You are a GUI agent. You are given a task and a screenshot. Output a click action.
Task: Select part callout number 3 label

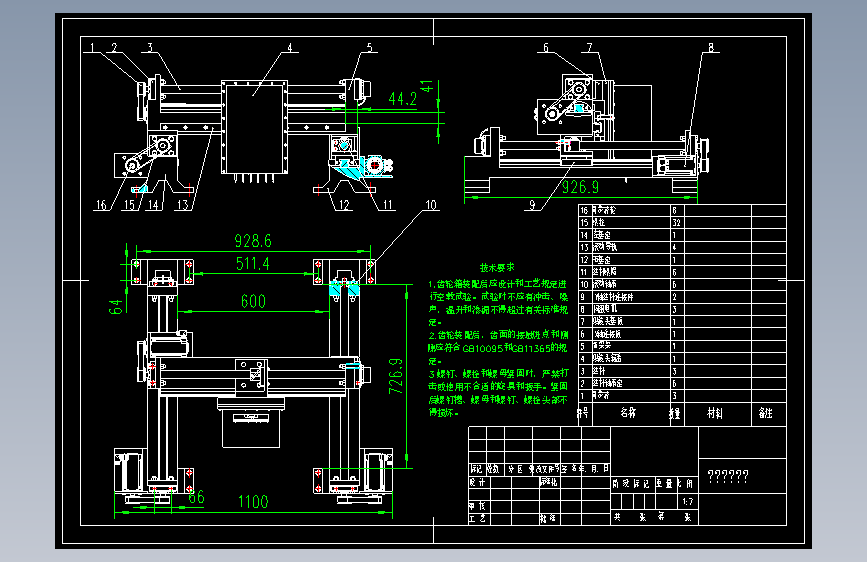click(x=150, y=48)
